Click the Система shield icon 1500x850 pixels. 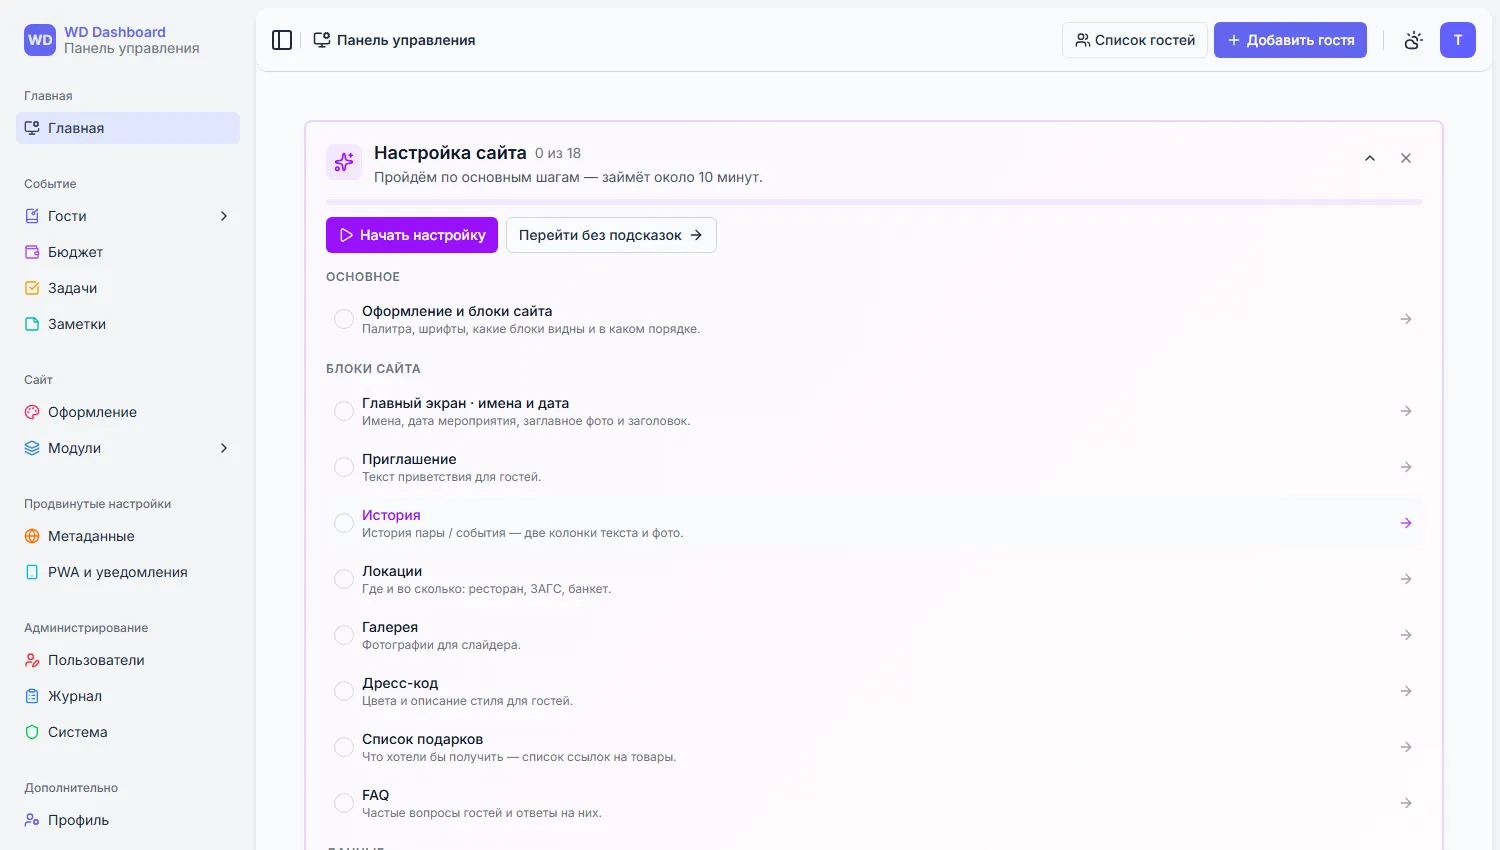(x=32, y=732)
